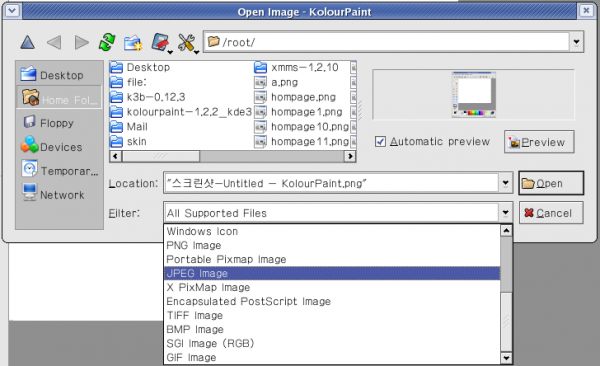Reload the folder with green refresh icon
The height and width of the screenshot is (366, 600).
click(107, 42)
